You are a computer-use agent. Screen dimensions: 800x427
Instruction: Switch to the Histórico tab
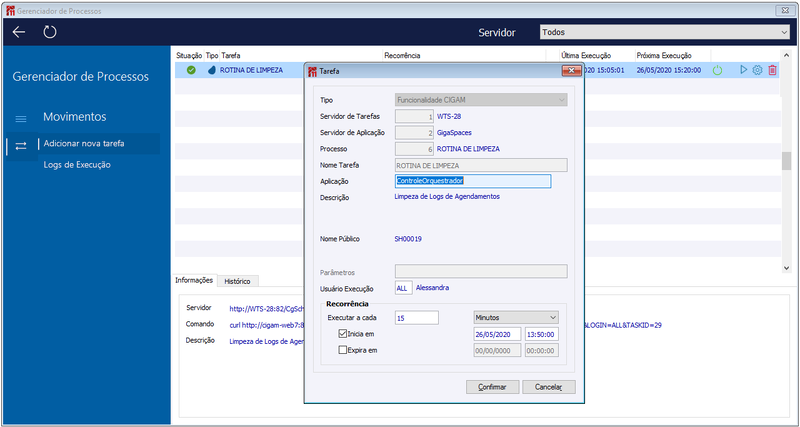coord(237,281)
